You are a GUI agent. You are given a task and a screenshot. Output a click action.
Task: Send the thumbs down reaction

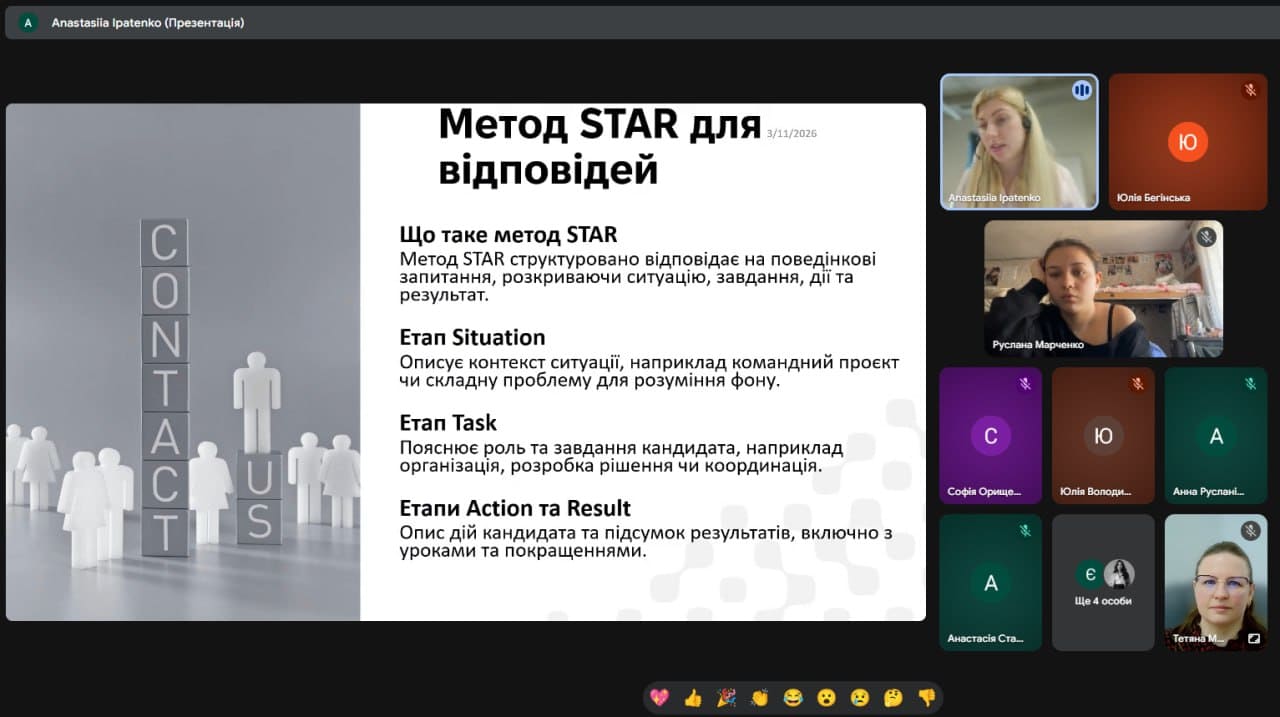click(926, 698)
